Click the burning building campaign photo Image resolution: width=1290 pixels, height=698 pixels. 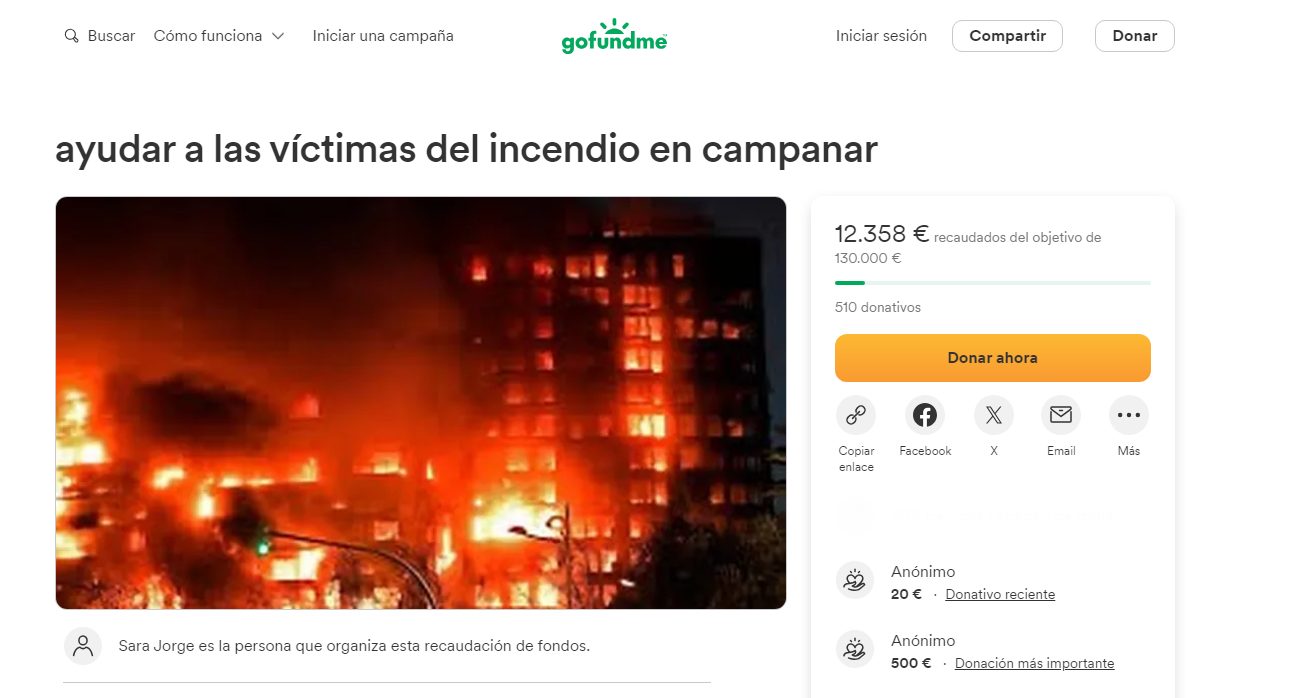(421, 403)
